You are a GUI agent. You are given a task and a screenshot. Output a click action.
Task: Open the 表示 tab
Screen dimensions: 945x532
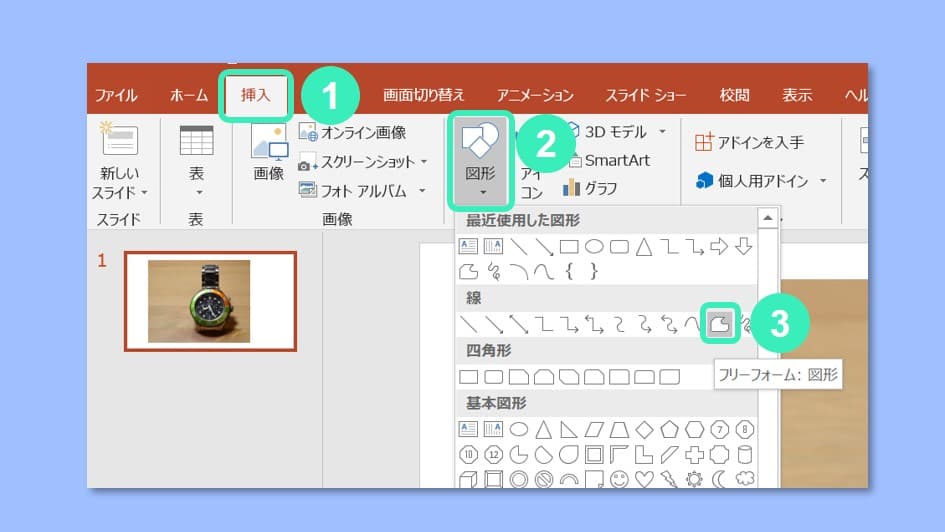coord(797,95)
